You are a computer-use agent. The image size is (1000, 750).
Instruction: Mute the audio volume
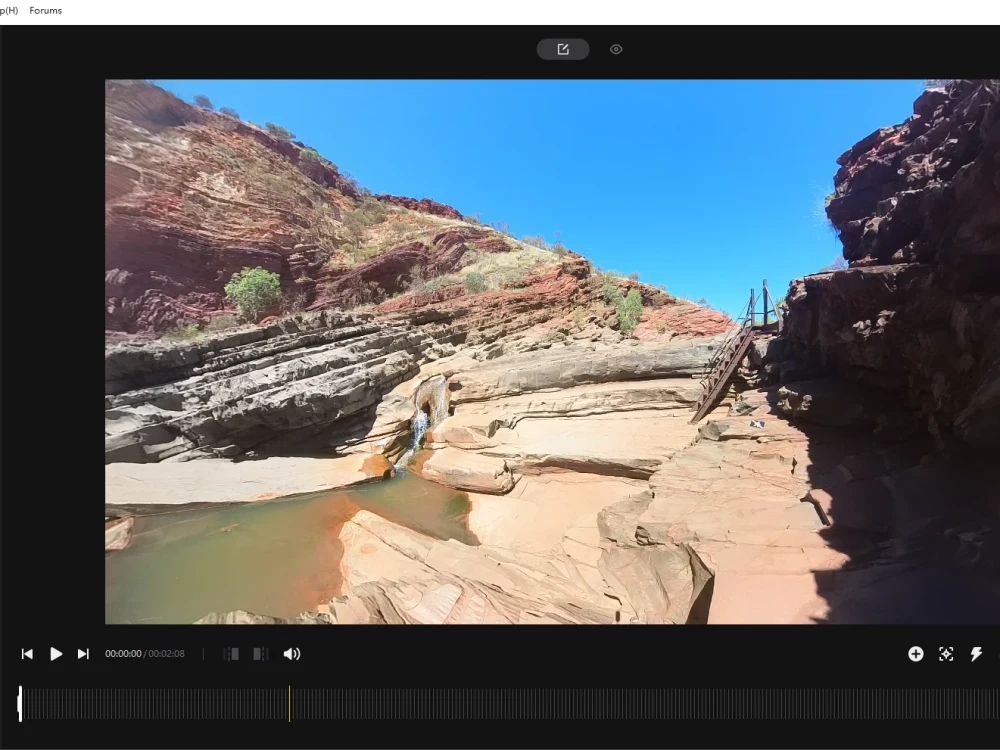click(291, 654)
